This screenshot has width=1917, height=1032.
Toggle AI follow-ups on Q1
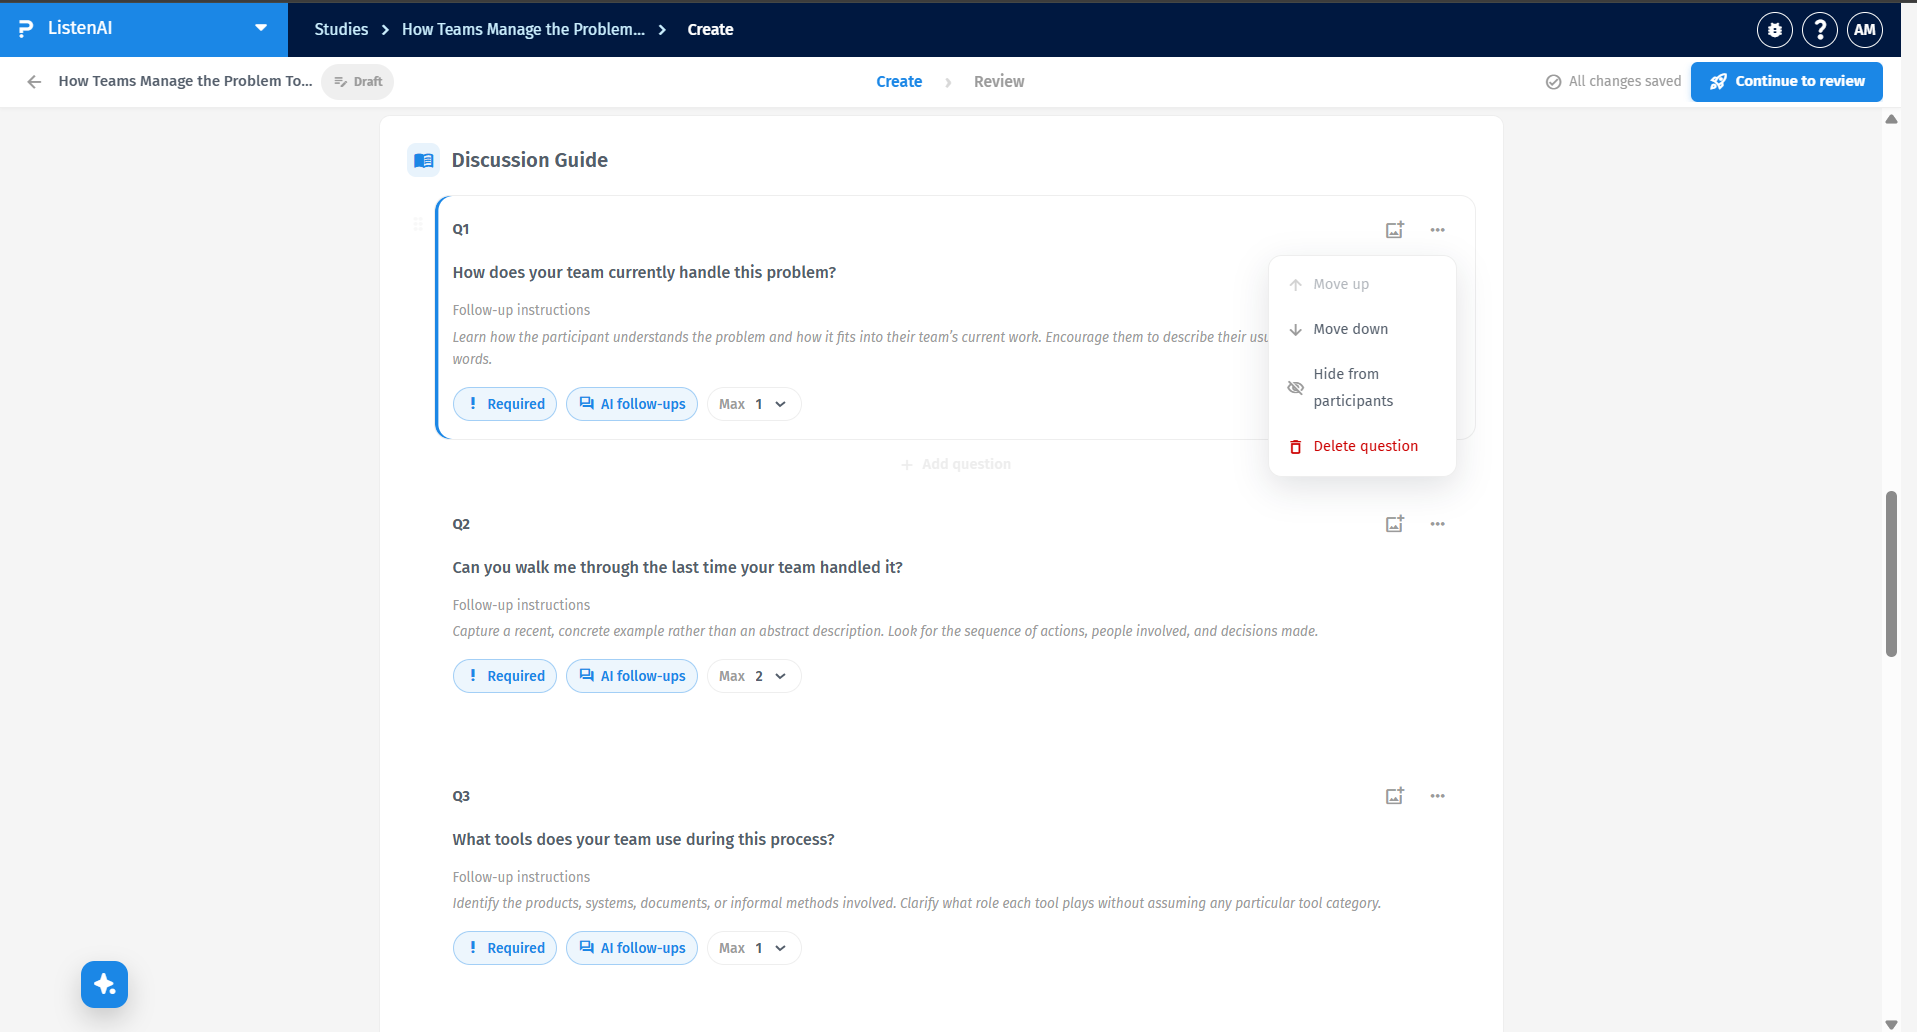point(632,404)
